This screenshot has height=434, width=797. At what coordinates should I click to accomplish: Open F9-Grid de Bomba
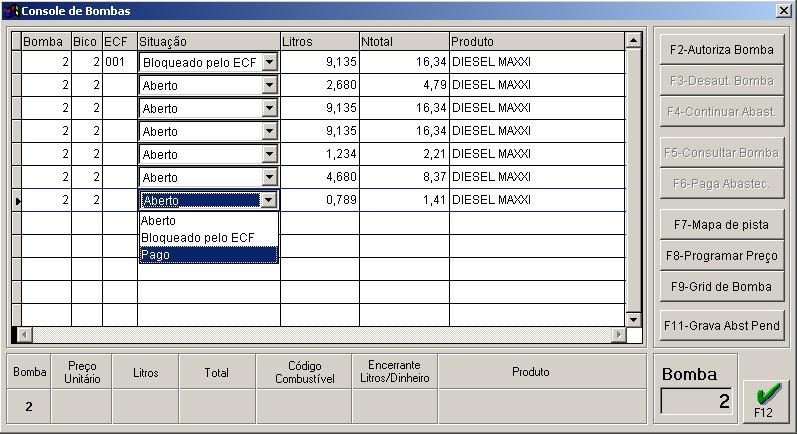[x=721, y=287]
